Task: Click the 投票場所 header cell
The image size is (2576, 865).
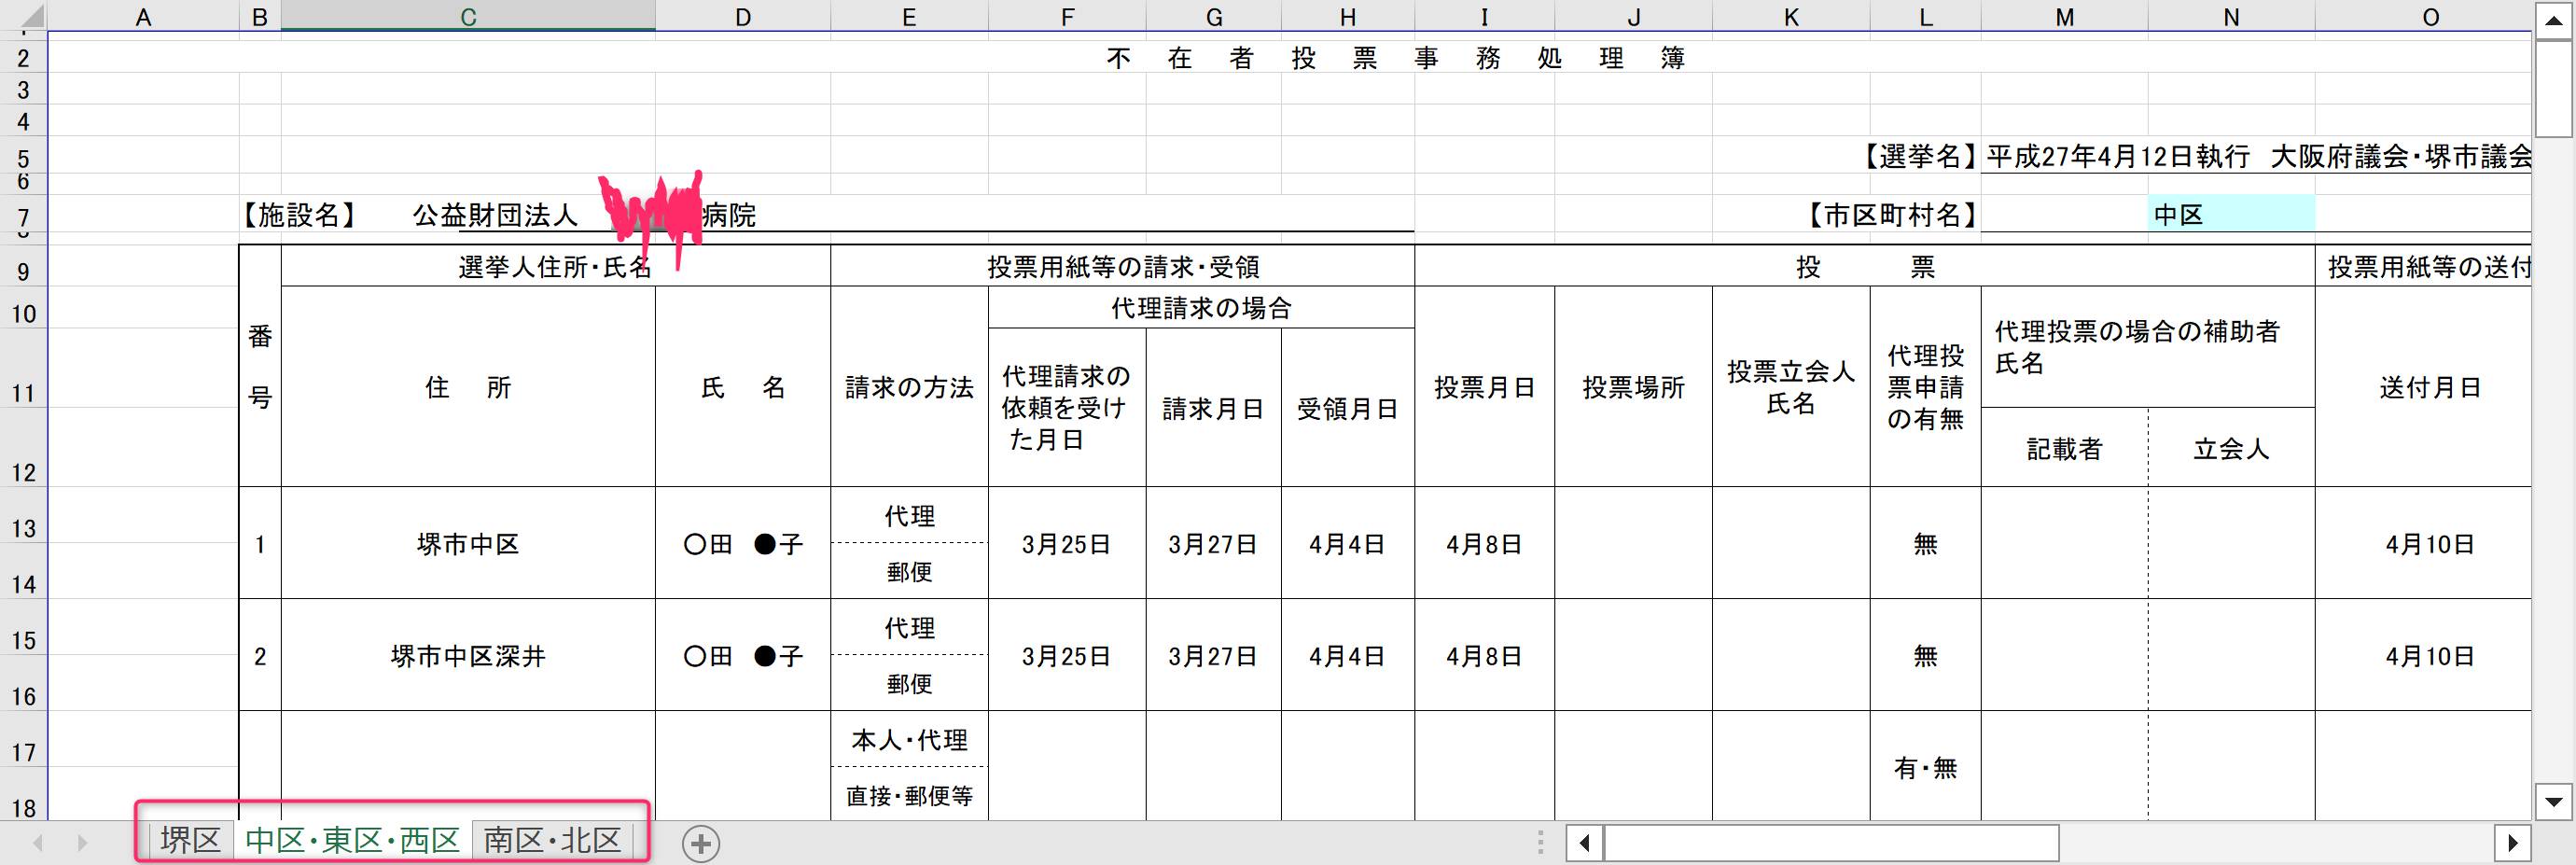Action: 1633,387
